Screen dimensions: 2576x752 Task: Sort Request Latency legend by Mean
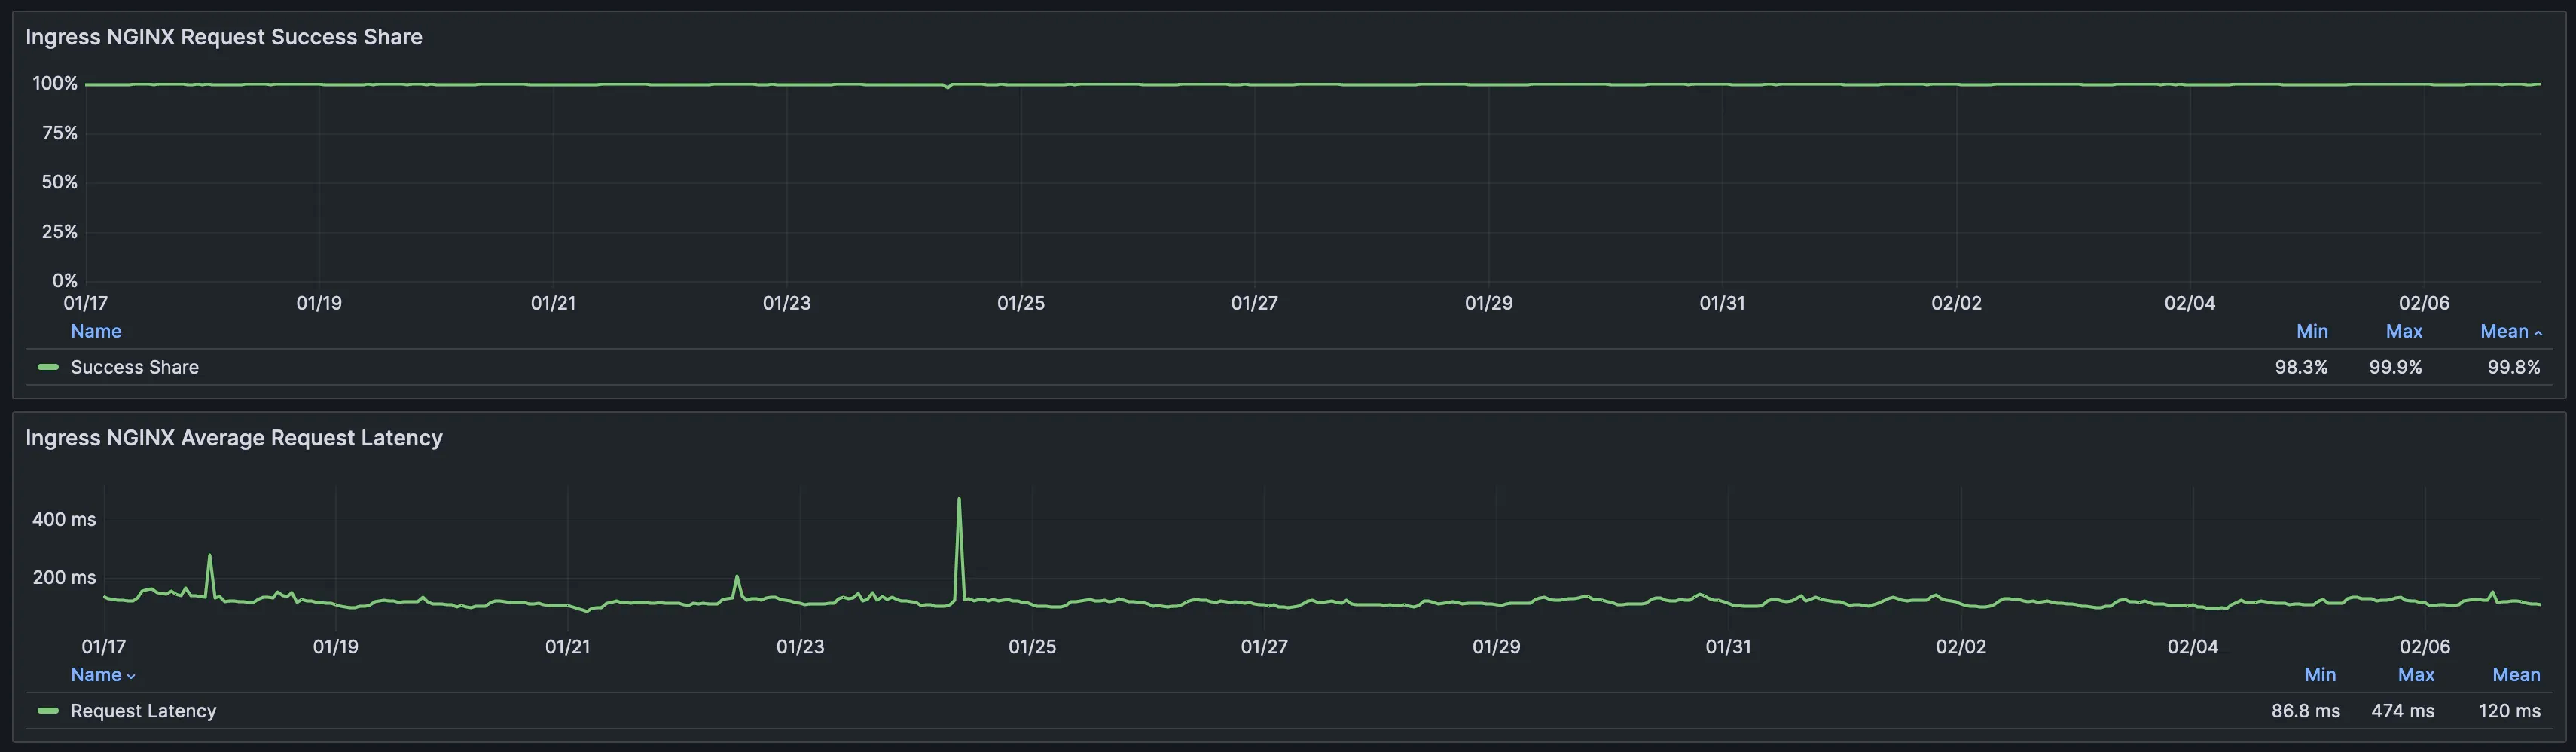point(2515,675)
